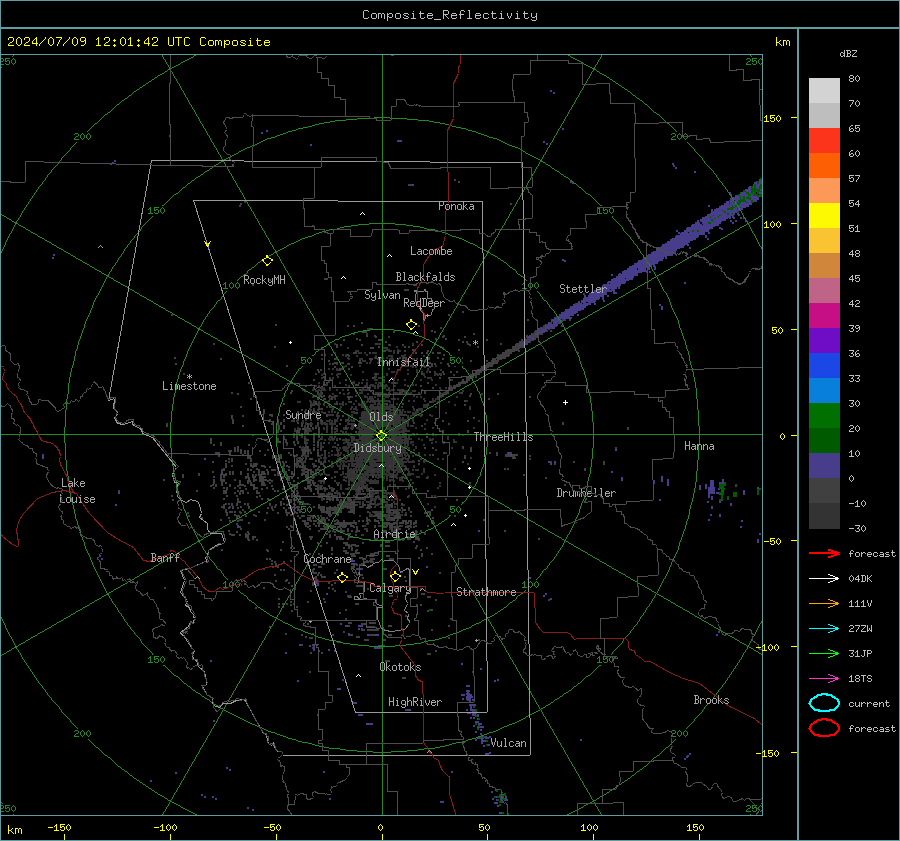Image resolution: width=900 pixels, height=841 pixels.
Task: Click the HighRiver city label
Action: [x=415, y=702]
